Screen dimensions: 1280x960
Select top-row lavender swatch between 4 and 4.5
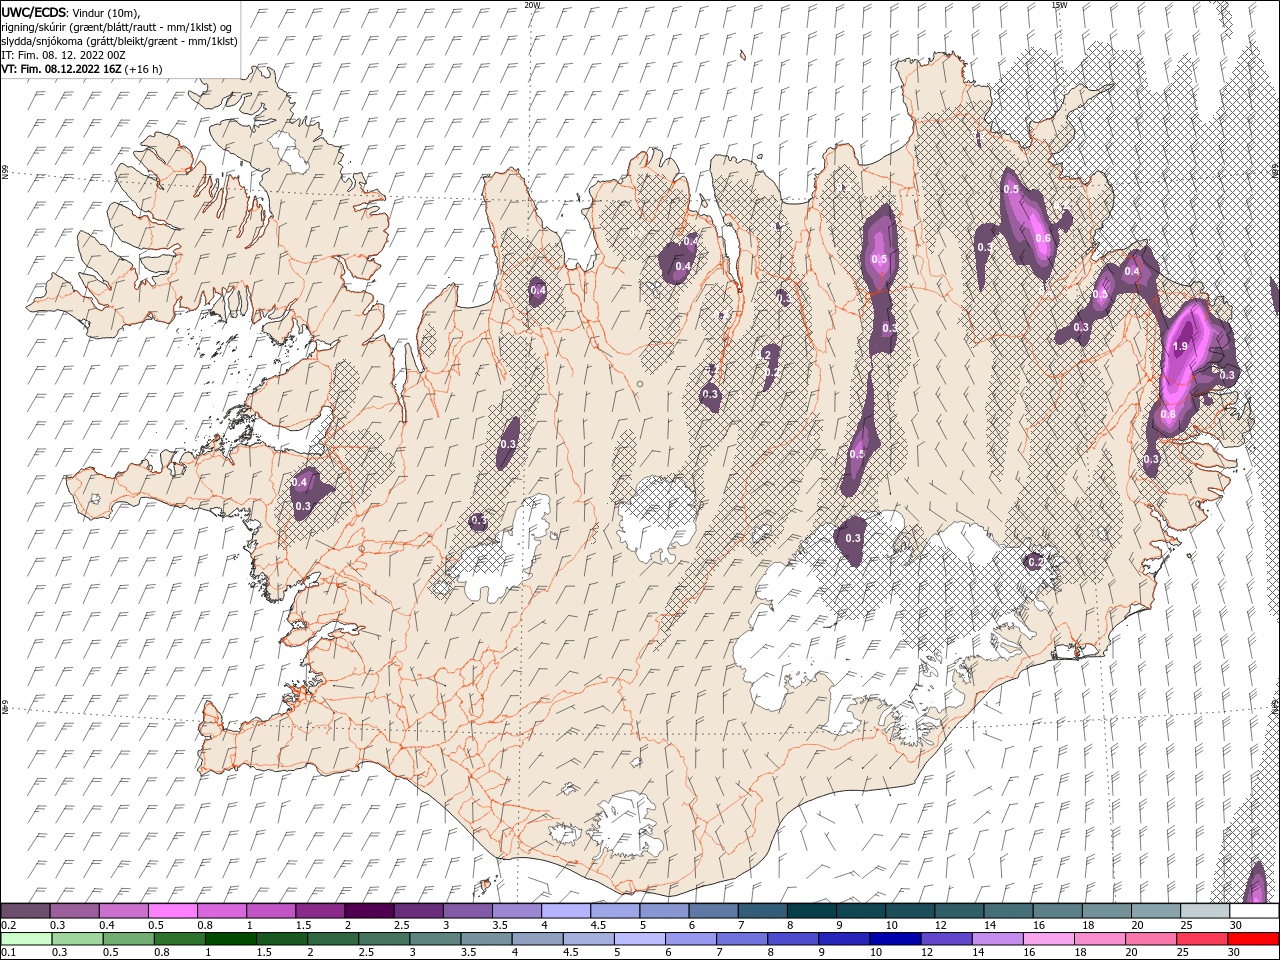565,911
